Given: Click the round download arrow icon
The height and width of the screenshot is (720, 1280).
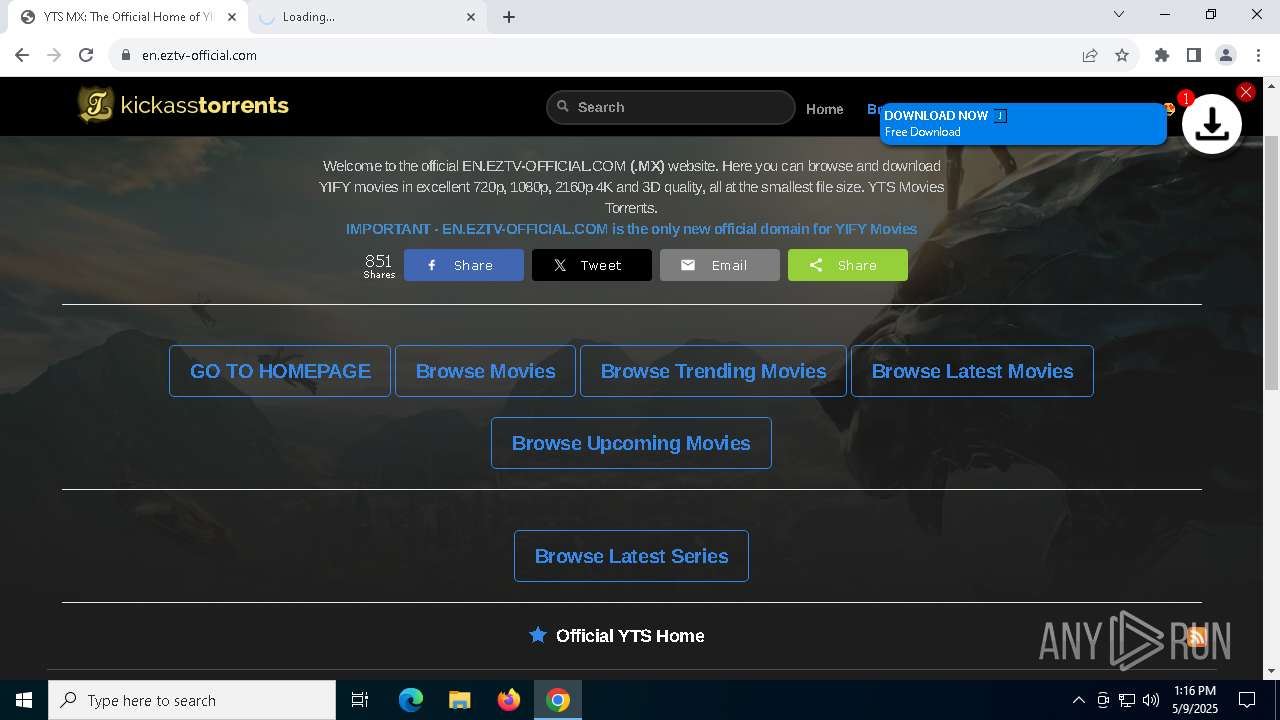Looking at the screenshot, I should [1212, 124].
